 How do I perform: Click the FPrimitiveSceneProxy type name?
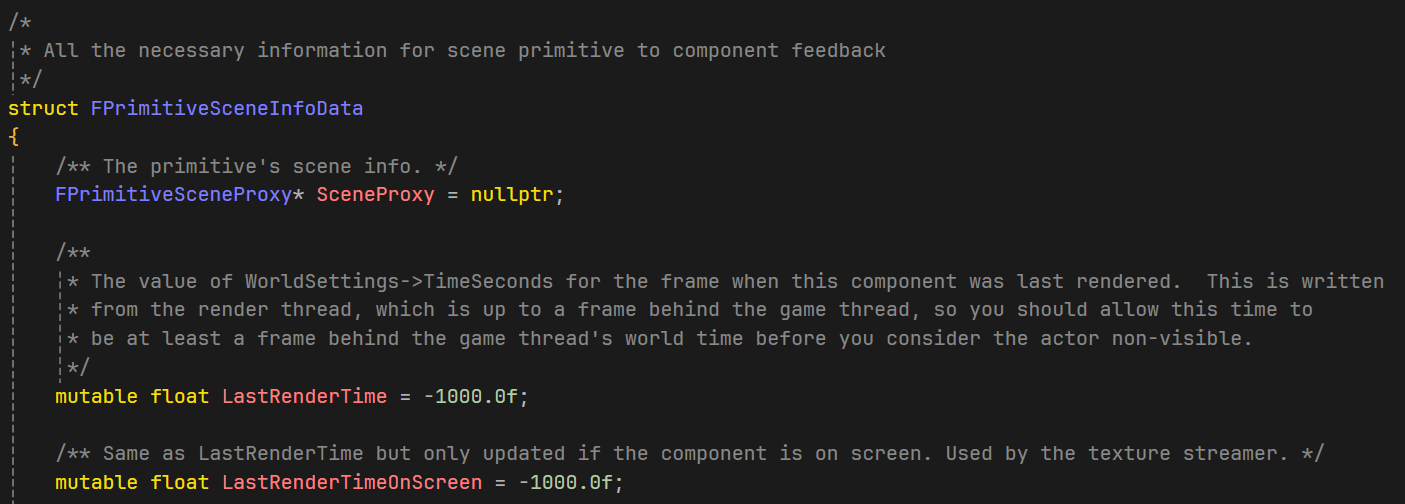pyautogui.click(x=173, y=194)
